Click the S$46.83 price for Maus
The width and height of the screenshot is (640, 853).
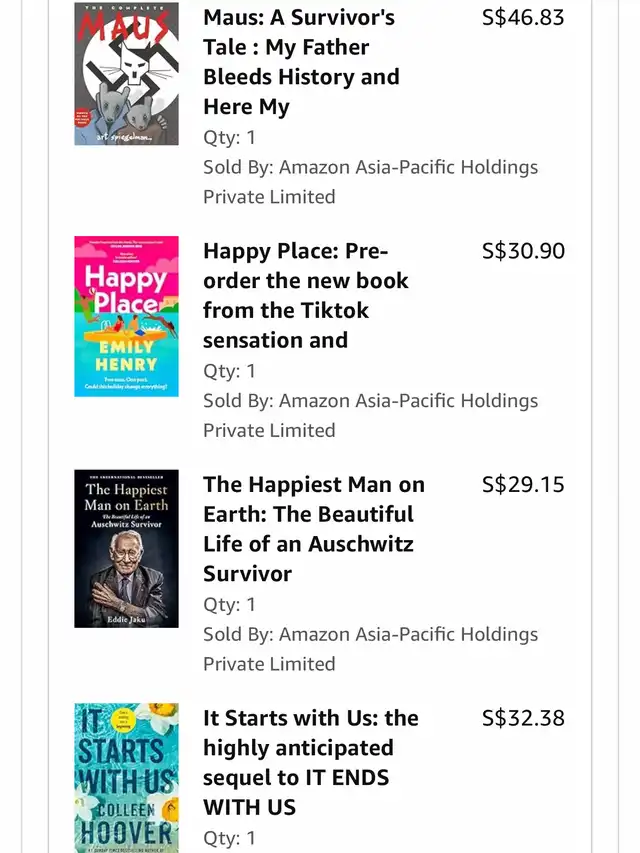[x=523, y=17]
